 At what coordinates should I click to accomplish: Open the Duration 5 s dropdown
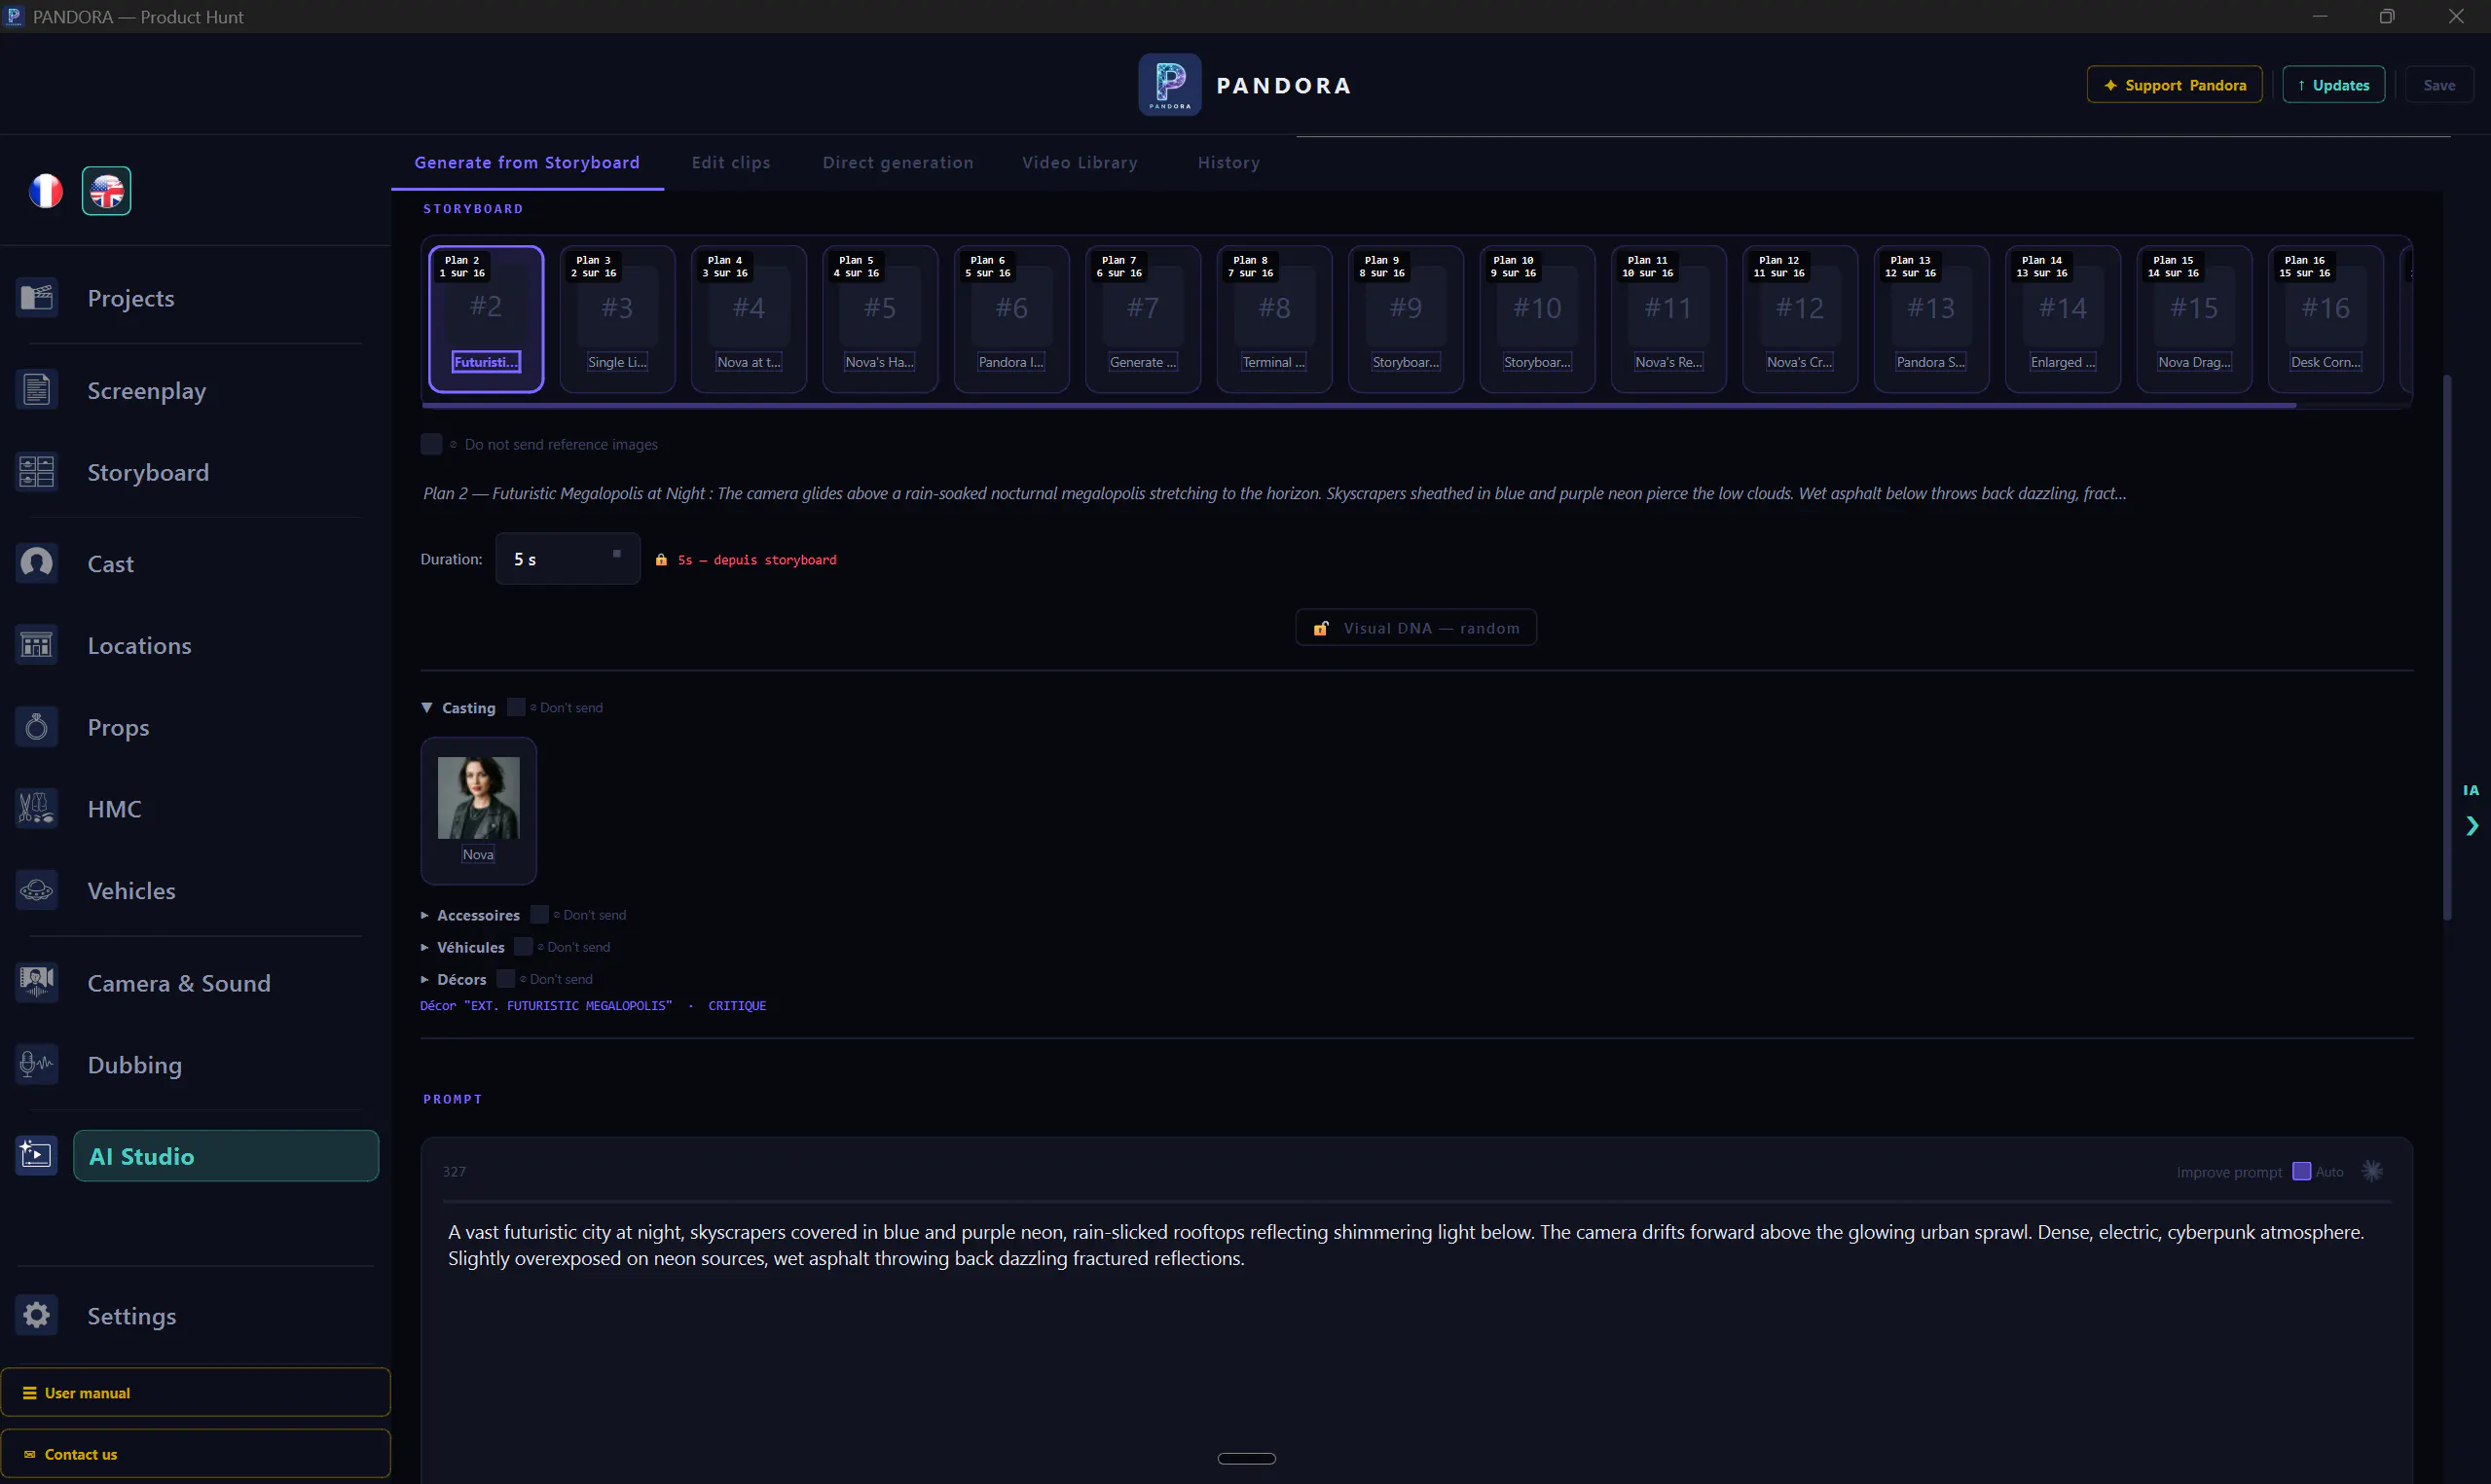point(568,559)
